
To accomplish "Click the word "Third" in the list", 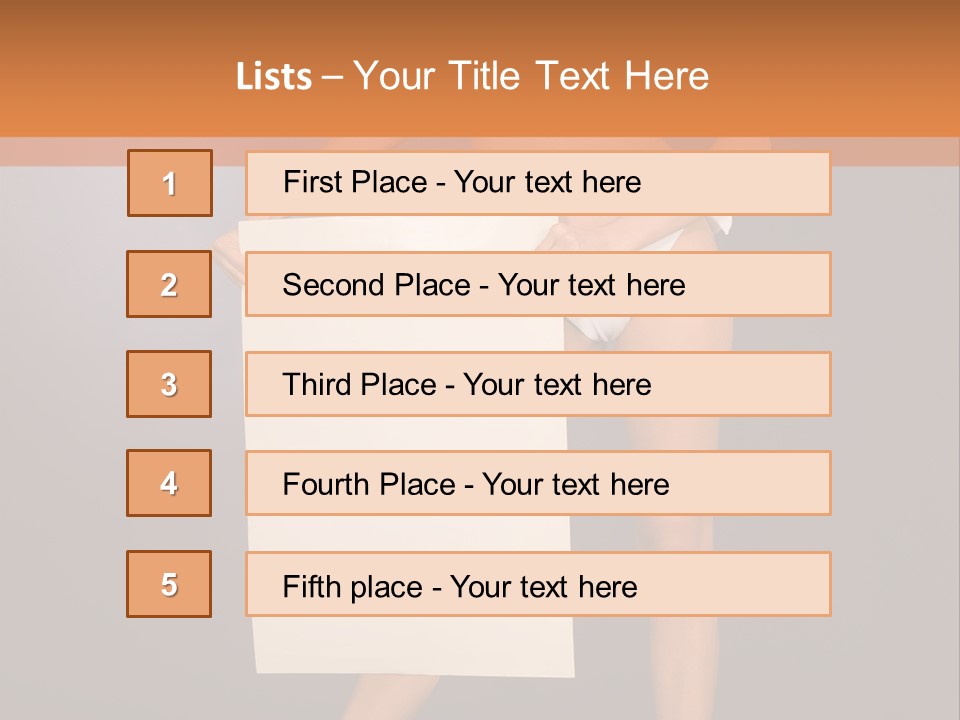I will coord(318,385).
